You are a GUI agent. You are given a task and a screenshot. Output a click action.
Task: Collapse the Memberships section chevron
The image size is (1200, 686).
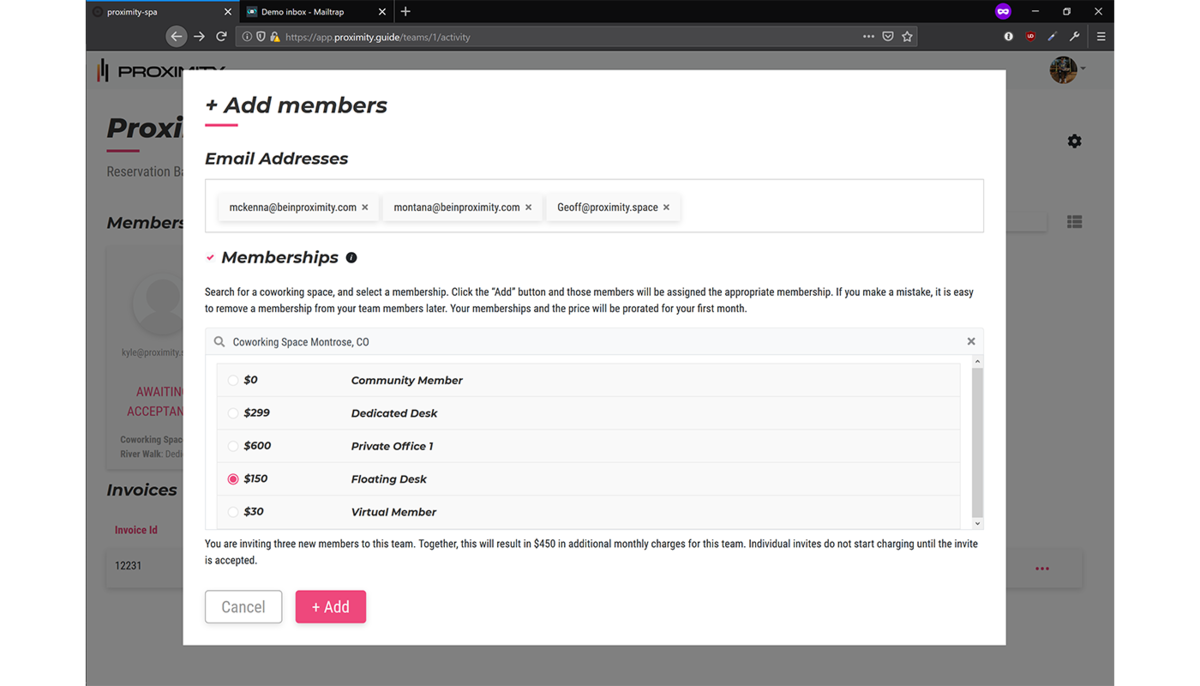point(210,258)
